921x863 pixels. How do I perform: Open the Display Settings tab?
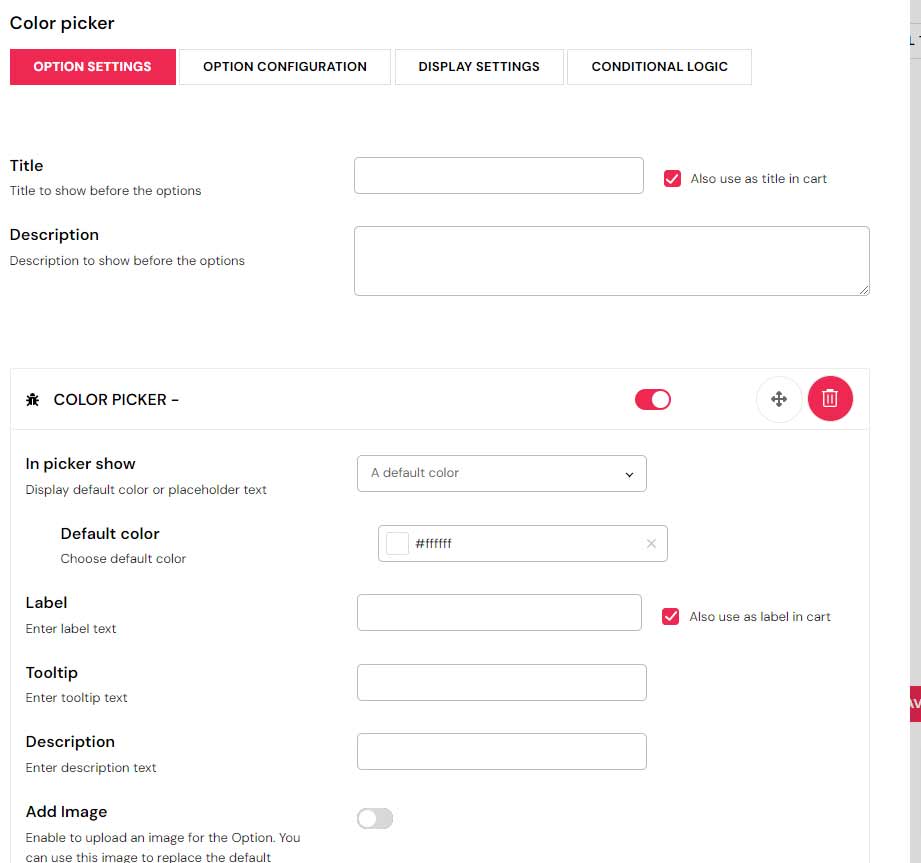tap(479, 67)
